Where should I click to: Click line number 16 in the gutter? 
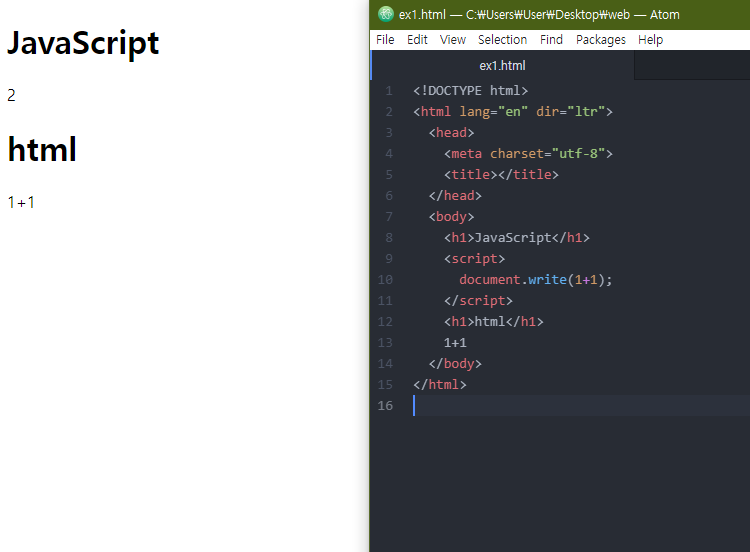point(385,406)
